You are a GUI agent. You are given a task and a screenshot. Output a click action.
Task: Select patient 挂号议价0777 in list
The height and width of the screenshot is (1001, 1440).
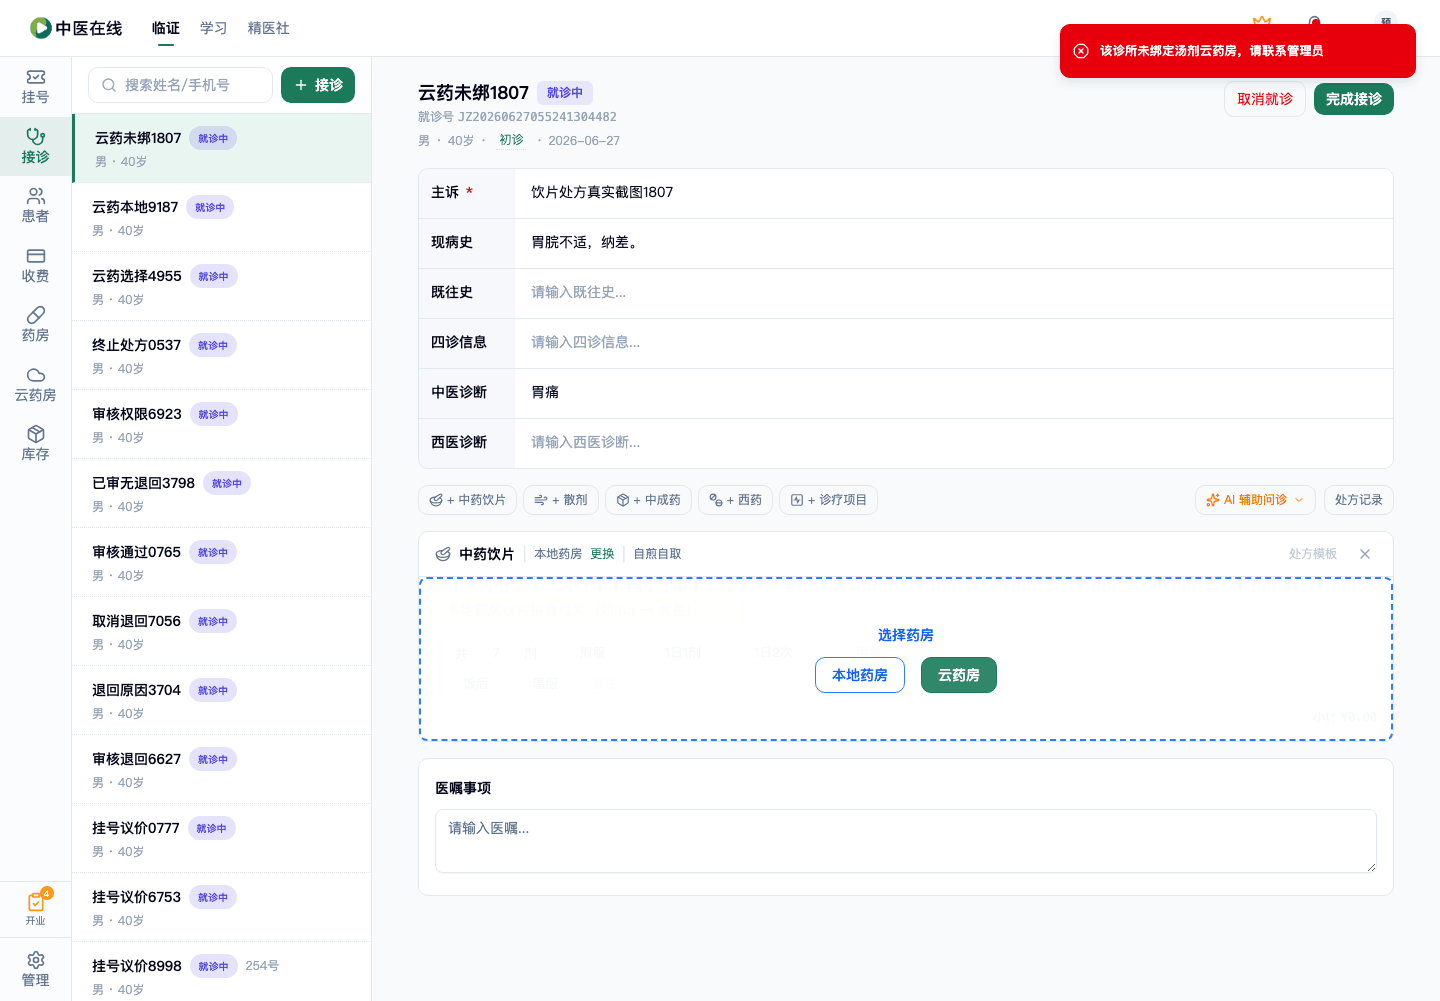(x=222, y=838)
